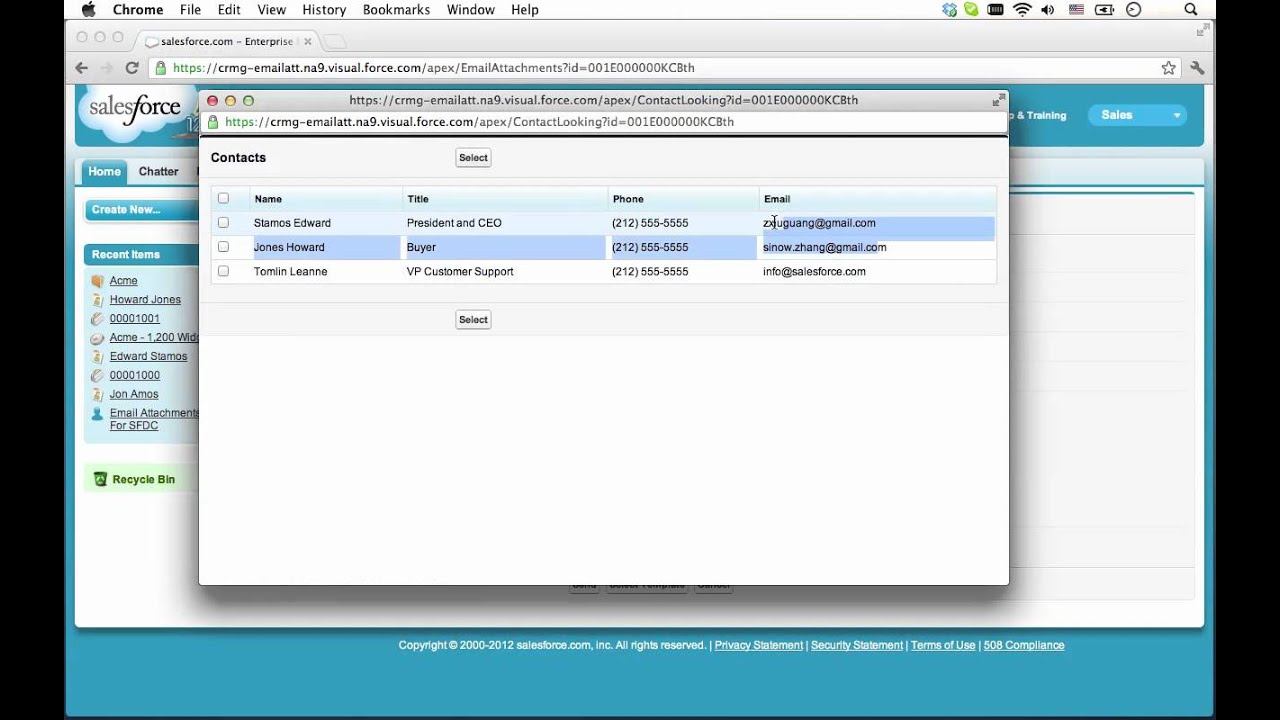Open Edward Stamos in Recent Items
The height and width of the screenshot is (720, 1280).
click(x=148, y=357)
